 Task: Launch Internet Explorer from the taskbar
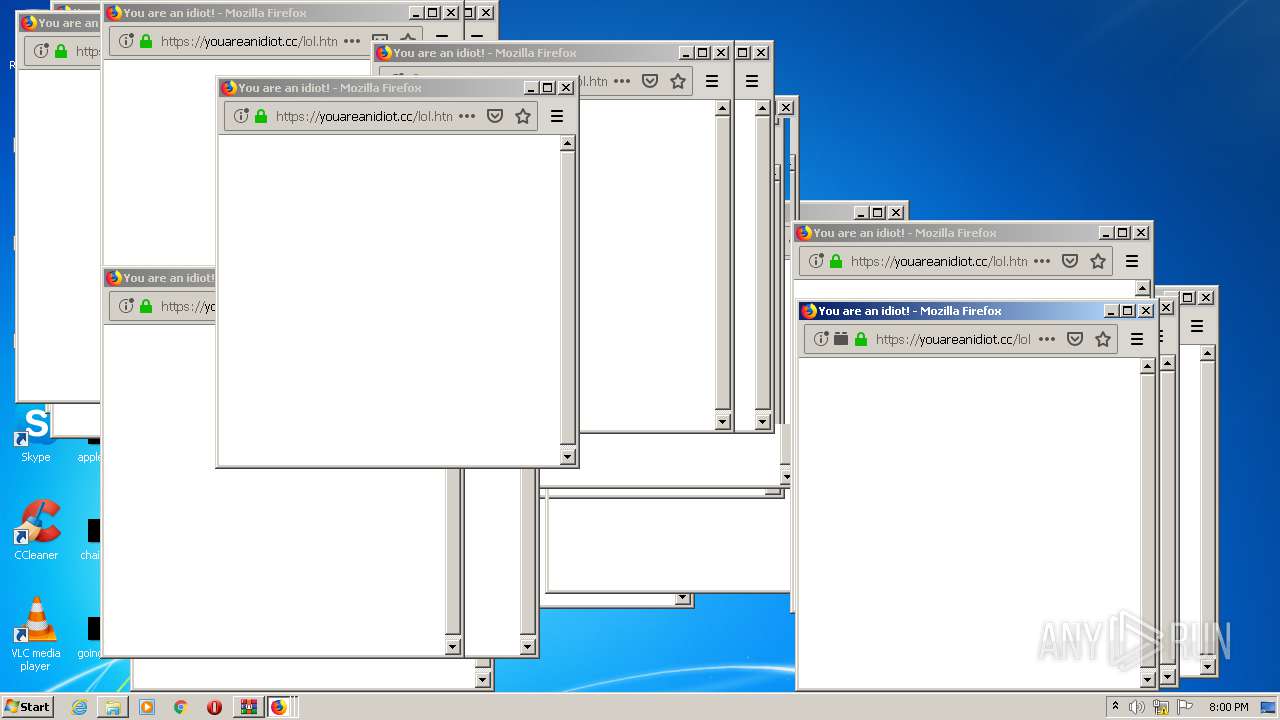(x=79, y=707)
